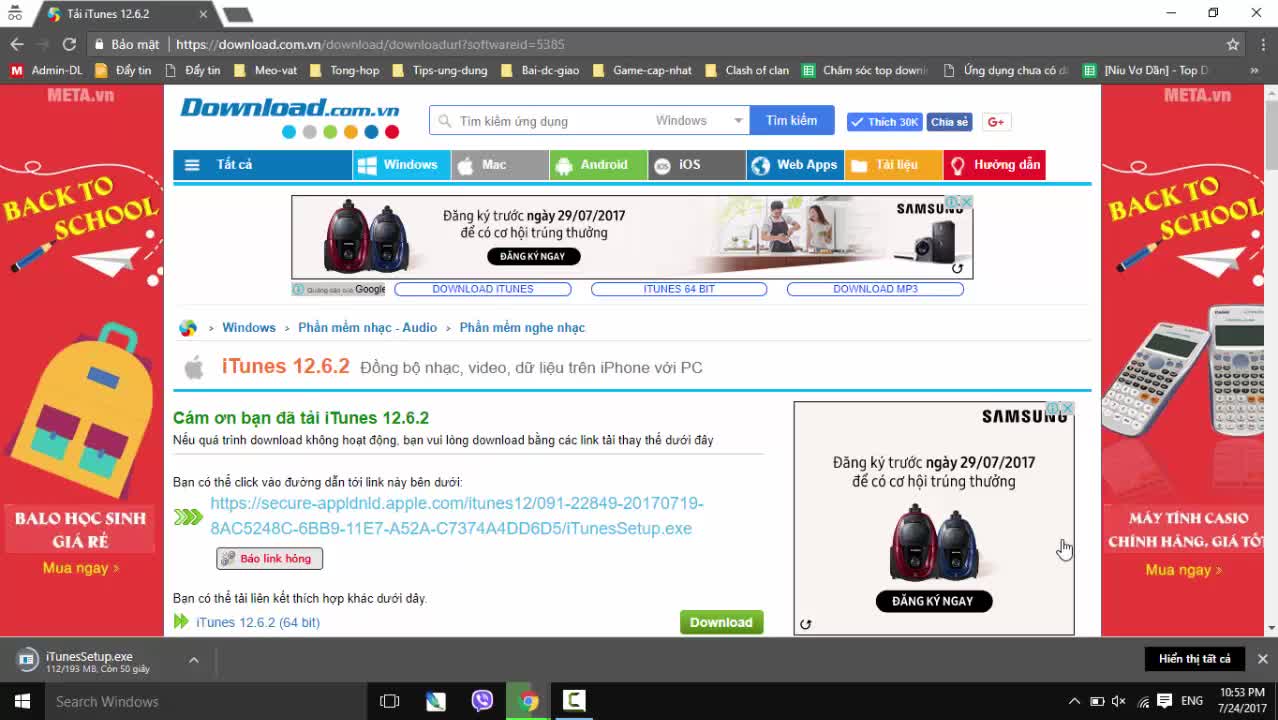This screenshot has width=1278, height=720.
Task: Open Phần mềm nhạc - Audio breadcrumb
Action: point(367,328)
